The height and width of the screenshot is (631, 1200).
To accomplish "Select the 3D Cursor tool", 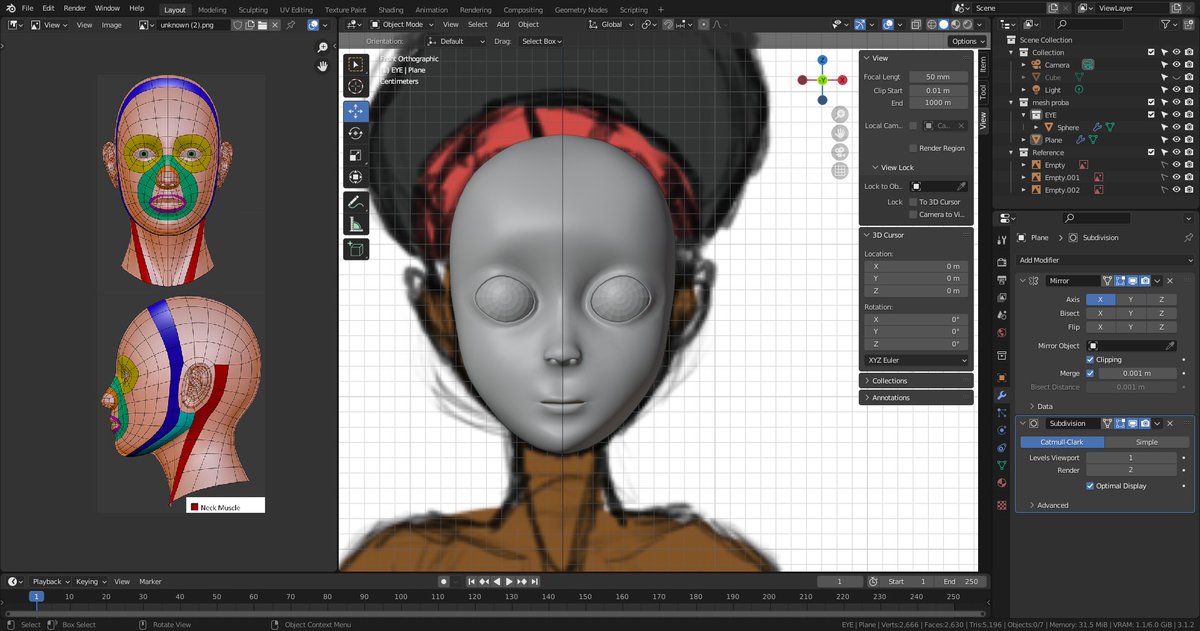I will click(356, 87).
